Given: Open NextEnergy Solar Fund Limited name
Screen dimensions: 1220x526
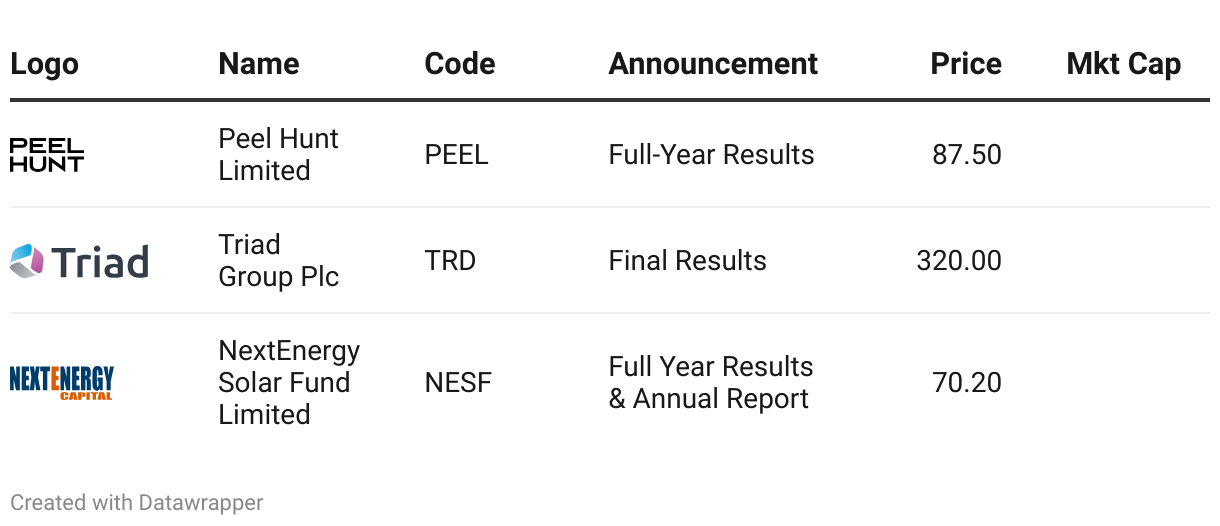Looking at the screenshot, I should (x=290, y=383).
